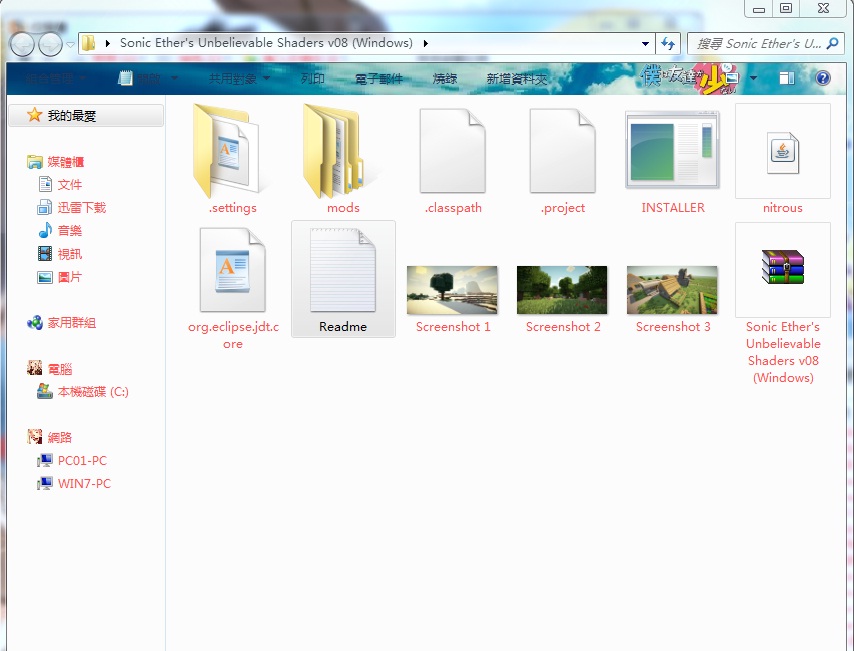854x651 pixels.
Task: Click 燒錄 in the toolbar
Action: click(x=445, y=78)
